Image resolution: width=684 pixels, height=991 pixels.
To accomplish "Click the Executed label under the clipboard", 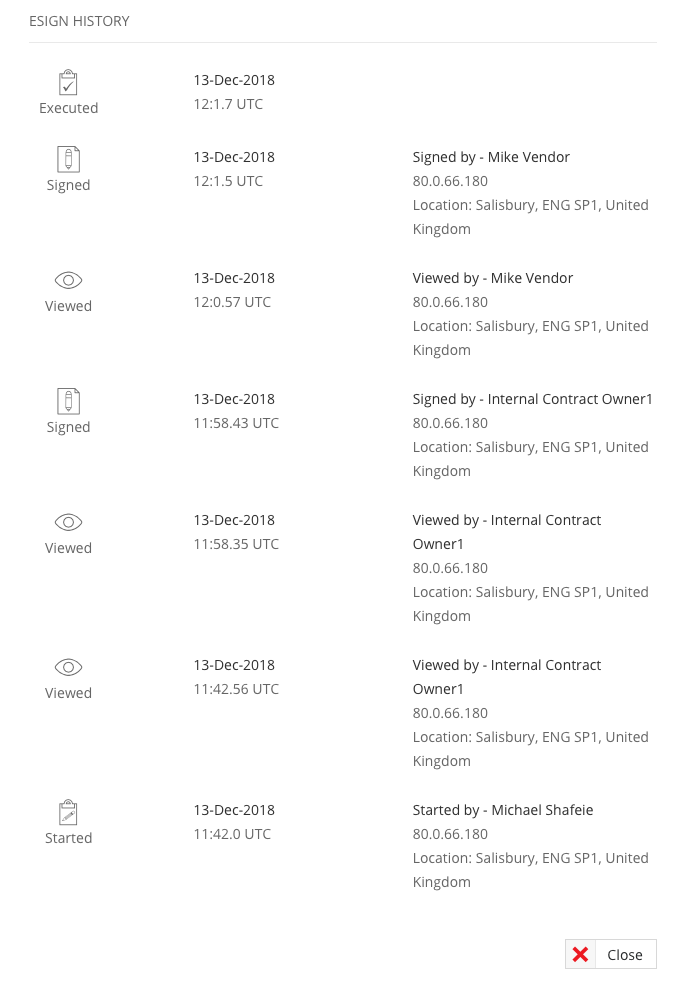I will 68,108.
